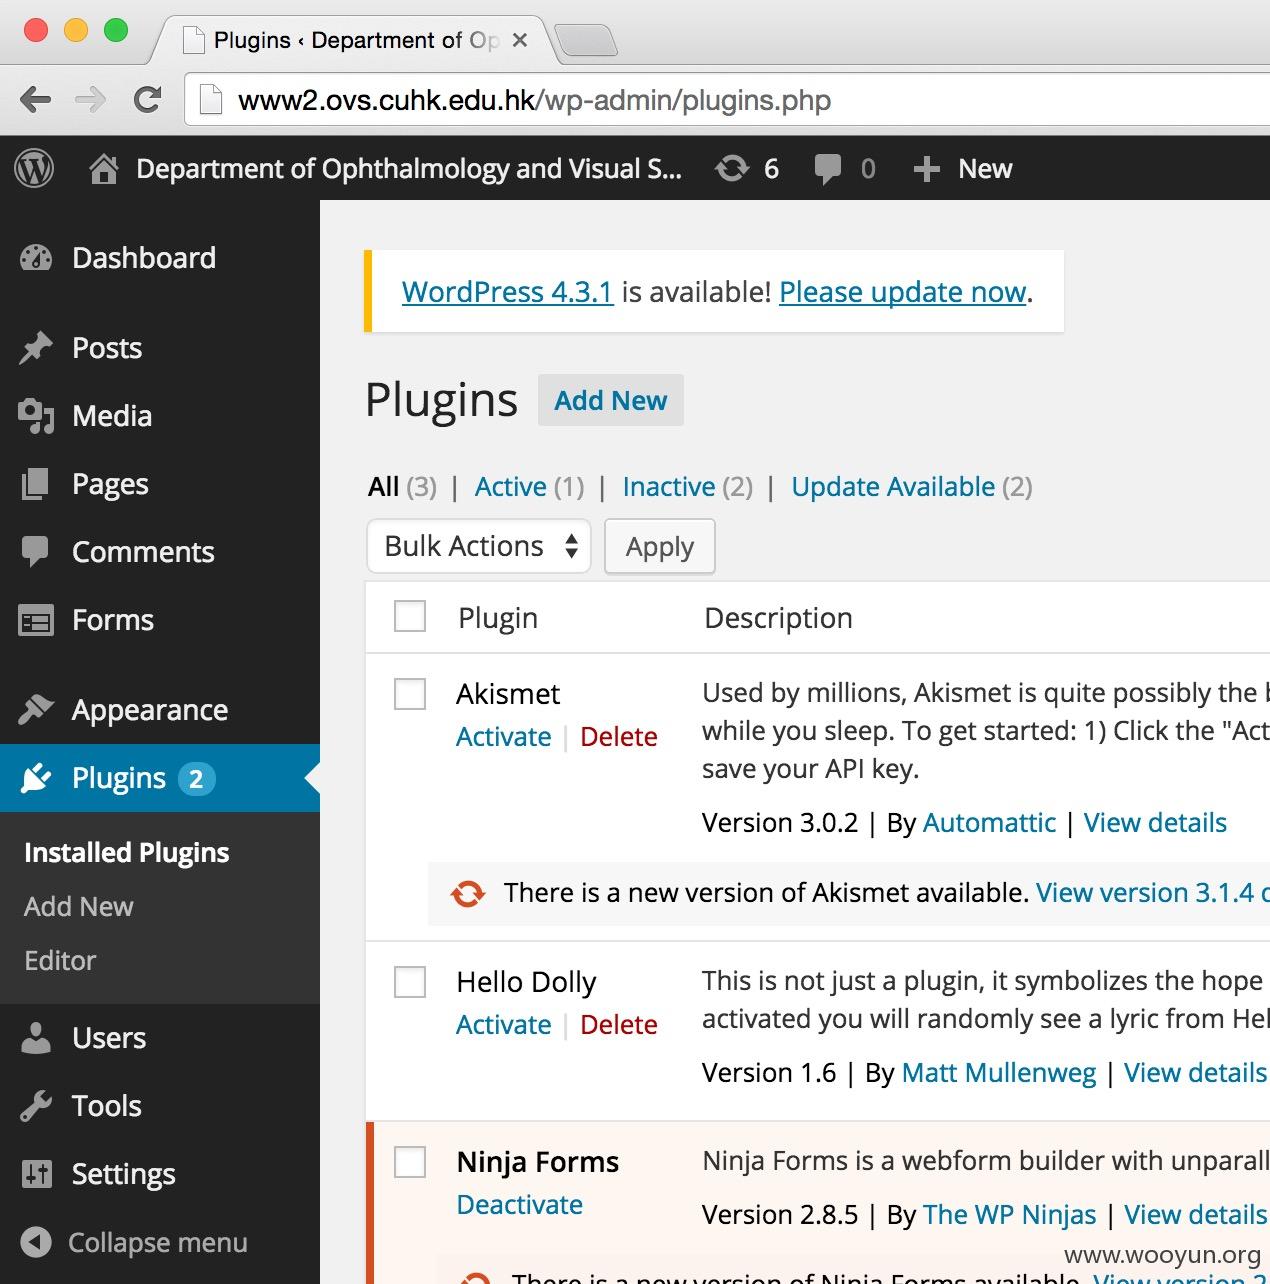Click the Collapse menu arrow icon
Viewport: 1270px width, 1284px height.
coord(36,1243)
